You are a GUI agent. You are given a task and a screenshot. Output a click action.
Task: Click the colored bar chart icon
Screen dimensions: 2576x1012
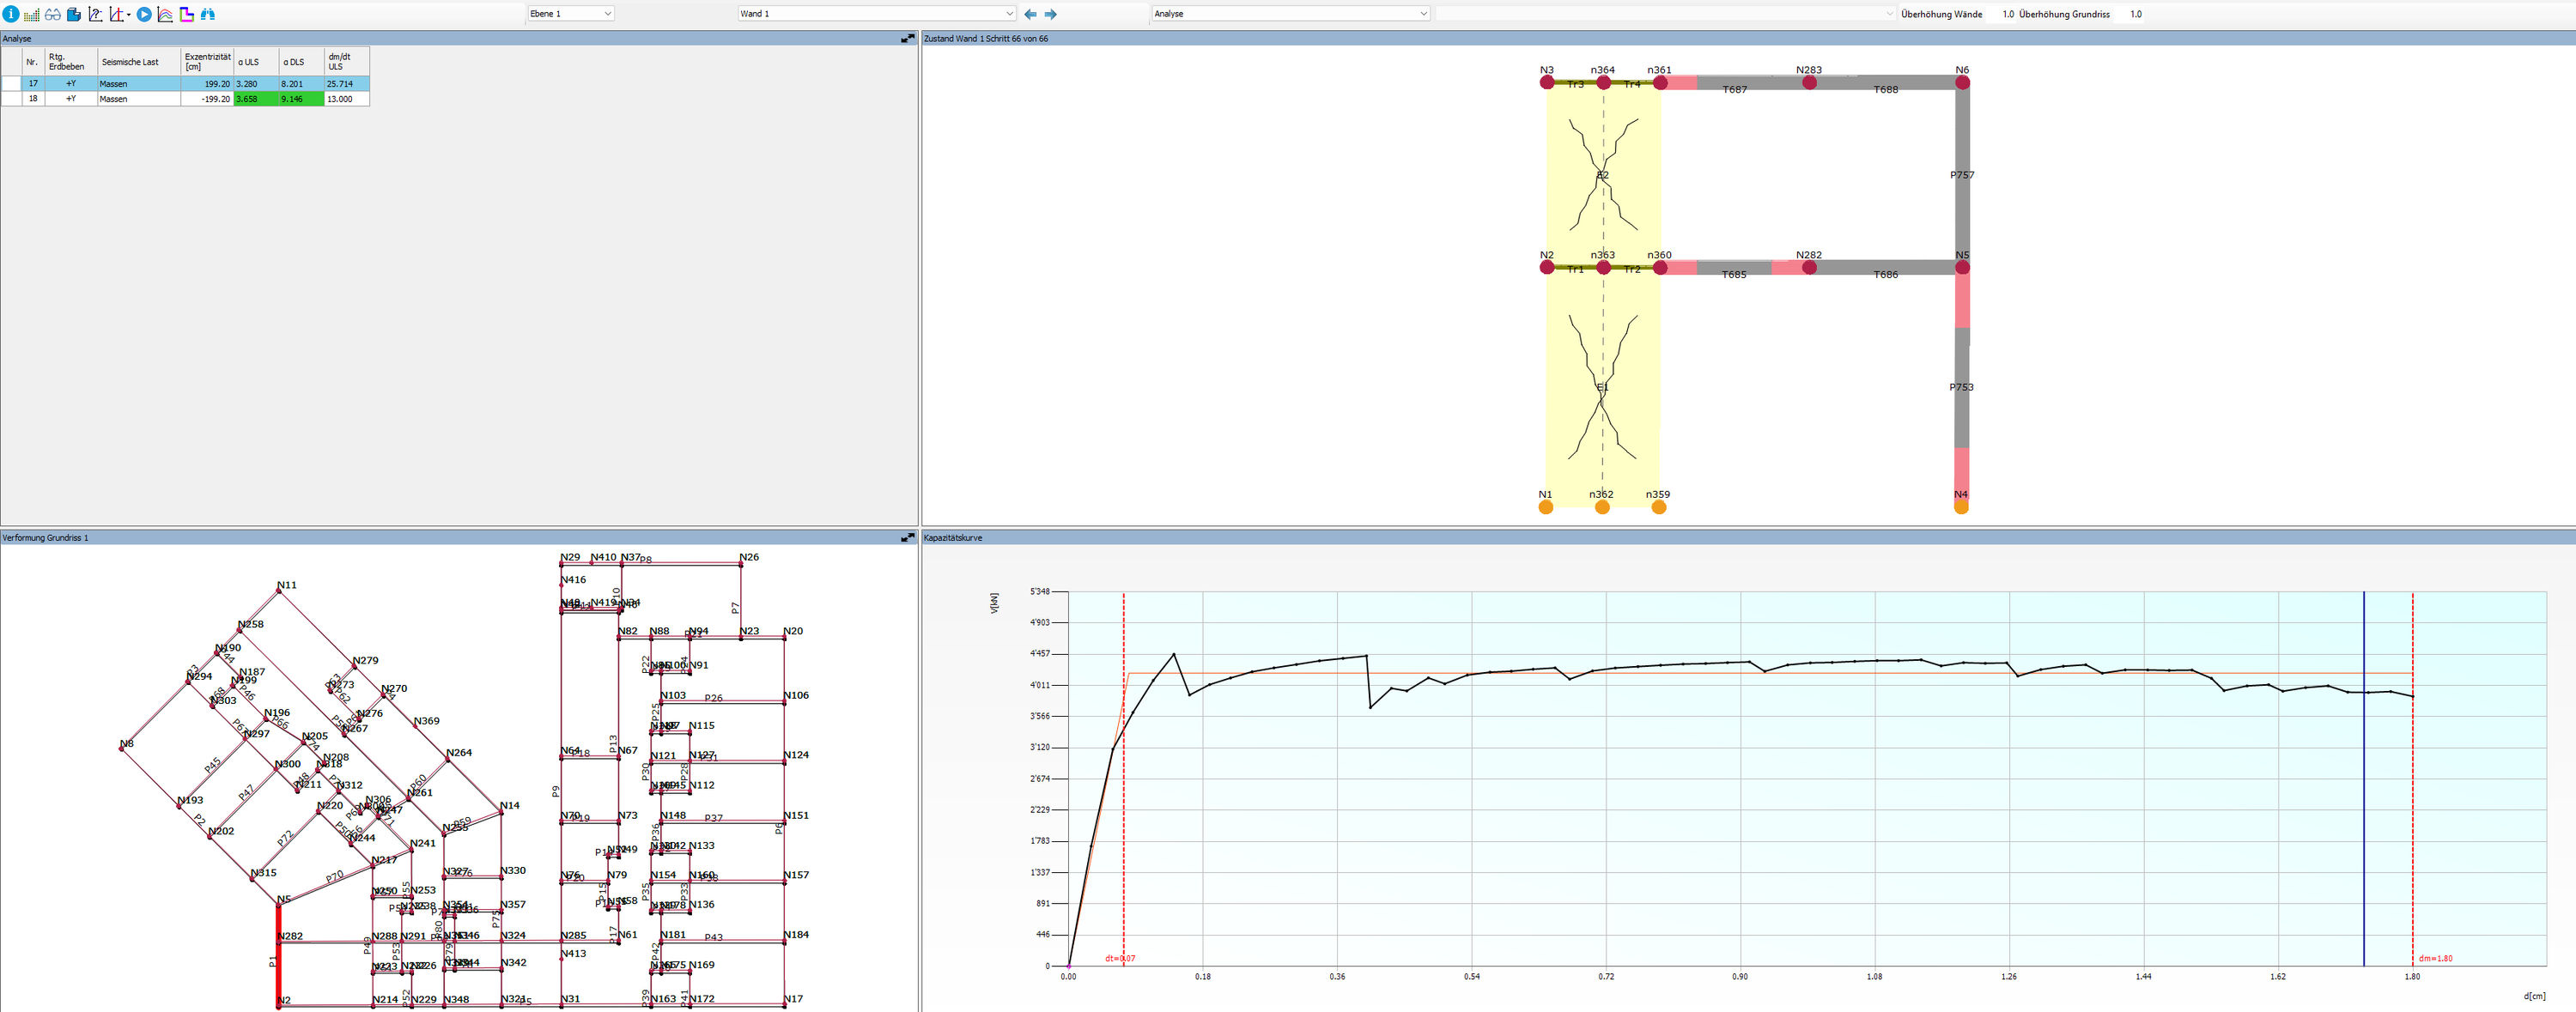tap(32, 14)
